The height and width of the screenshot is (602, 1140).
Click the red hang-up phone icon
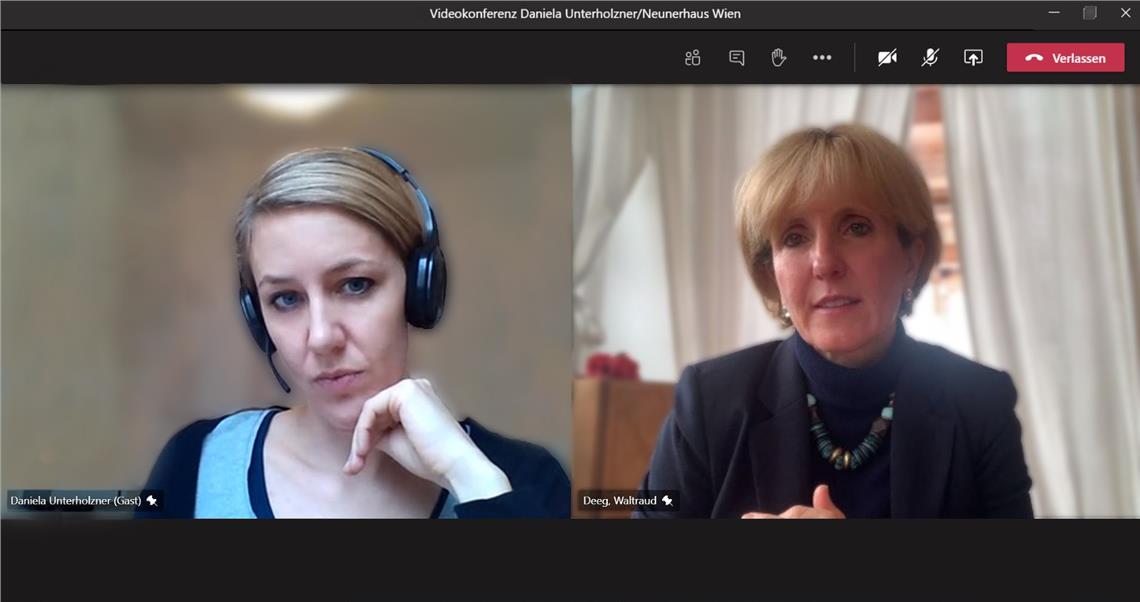[x=1034, y=58]
